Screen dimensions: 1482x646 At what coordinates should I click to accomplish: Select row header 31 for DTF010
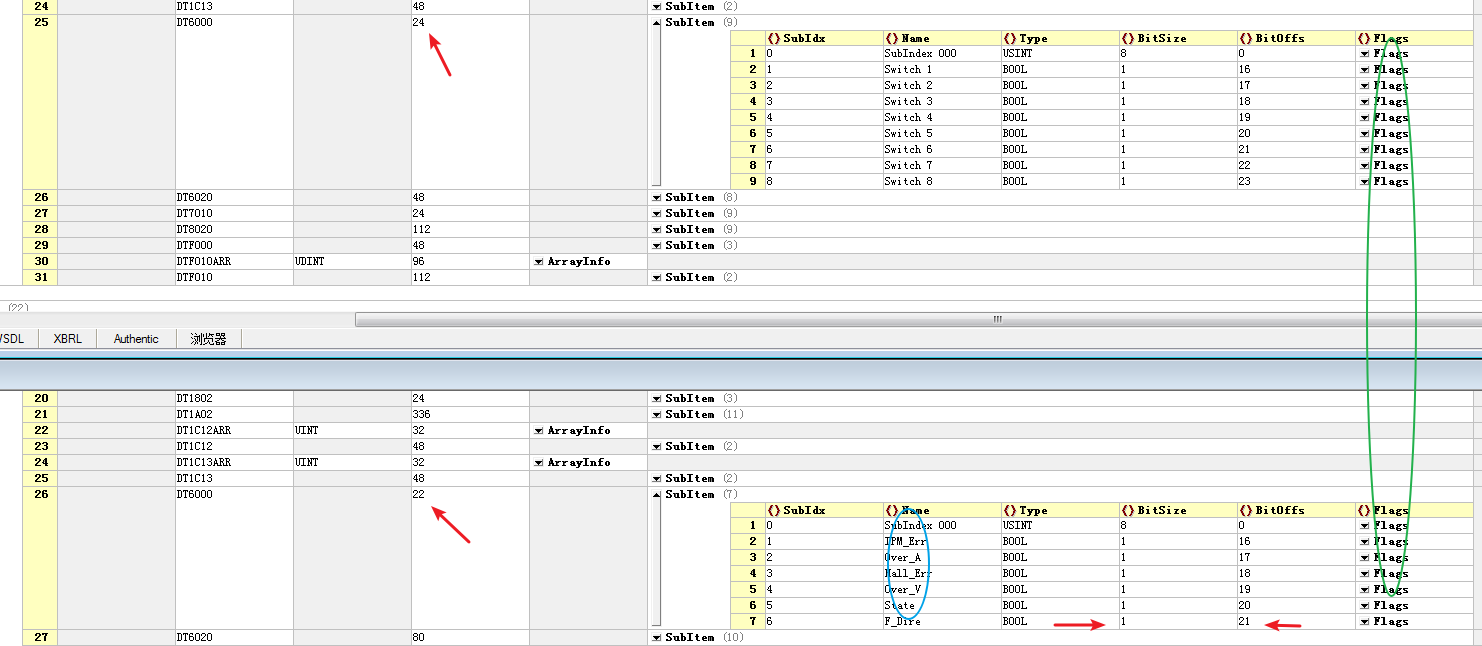(x=40, y=278)
